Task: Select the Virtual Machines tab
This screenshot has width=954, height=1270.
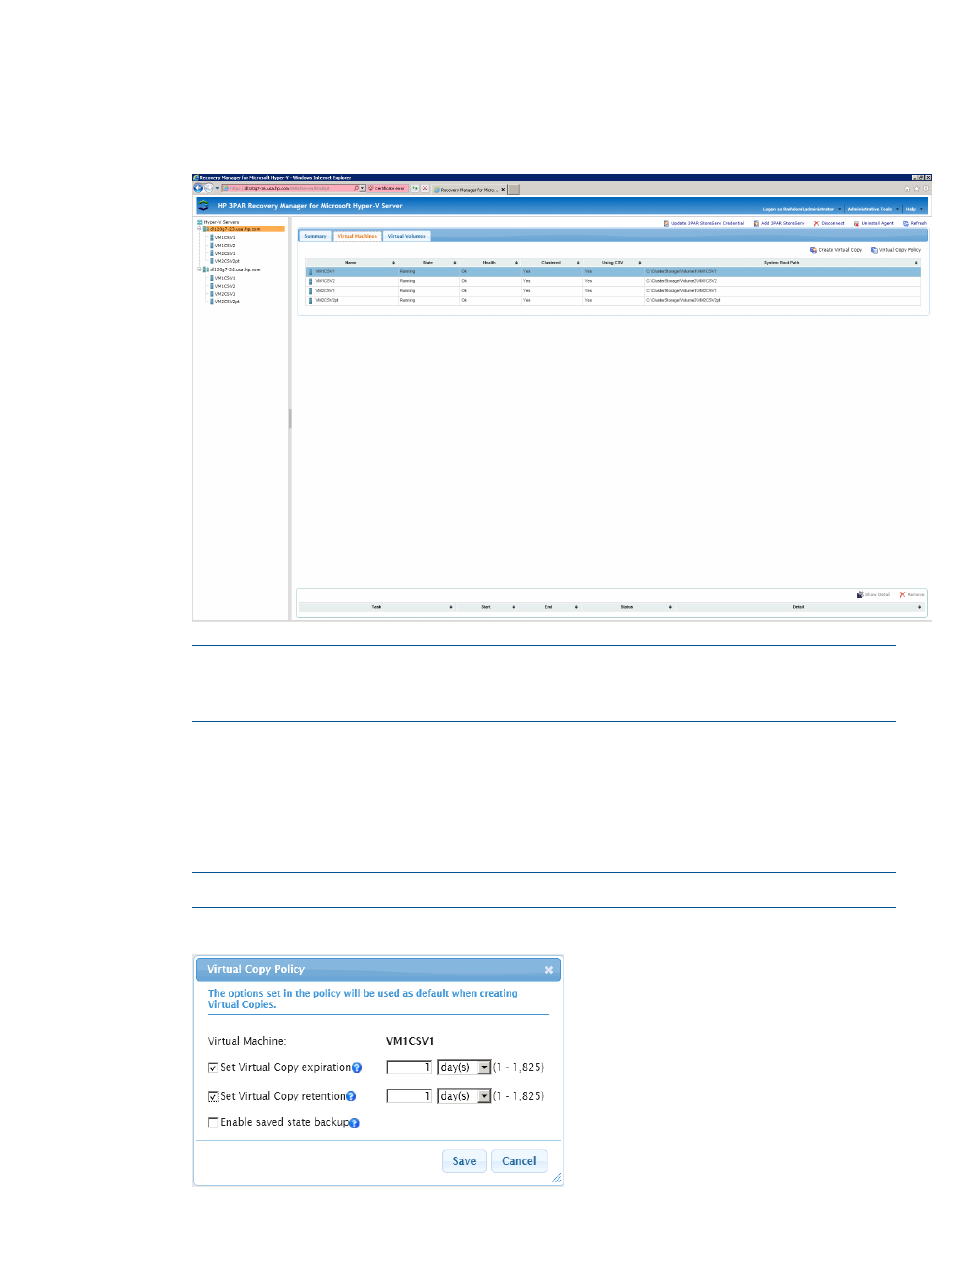Action: (x=357, y=237)
